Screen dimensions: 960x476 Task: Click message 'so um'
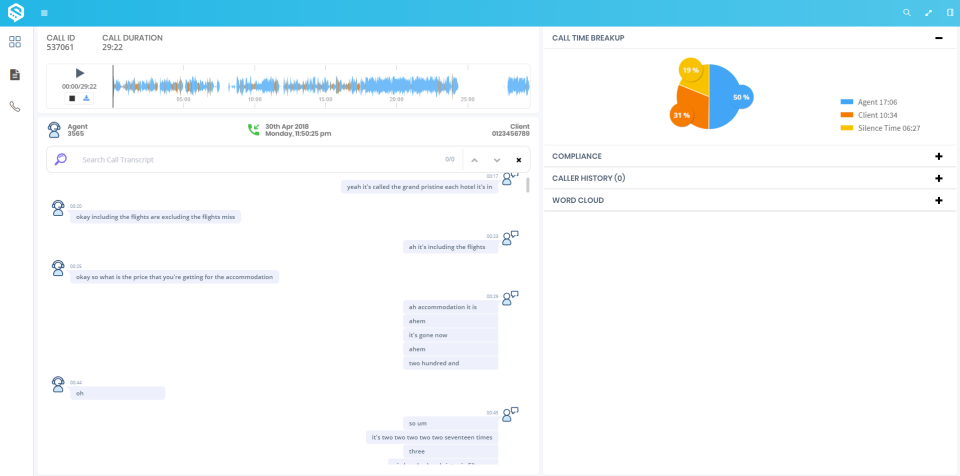[x=451, y=423]
